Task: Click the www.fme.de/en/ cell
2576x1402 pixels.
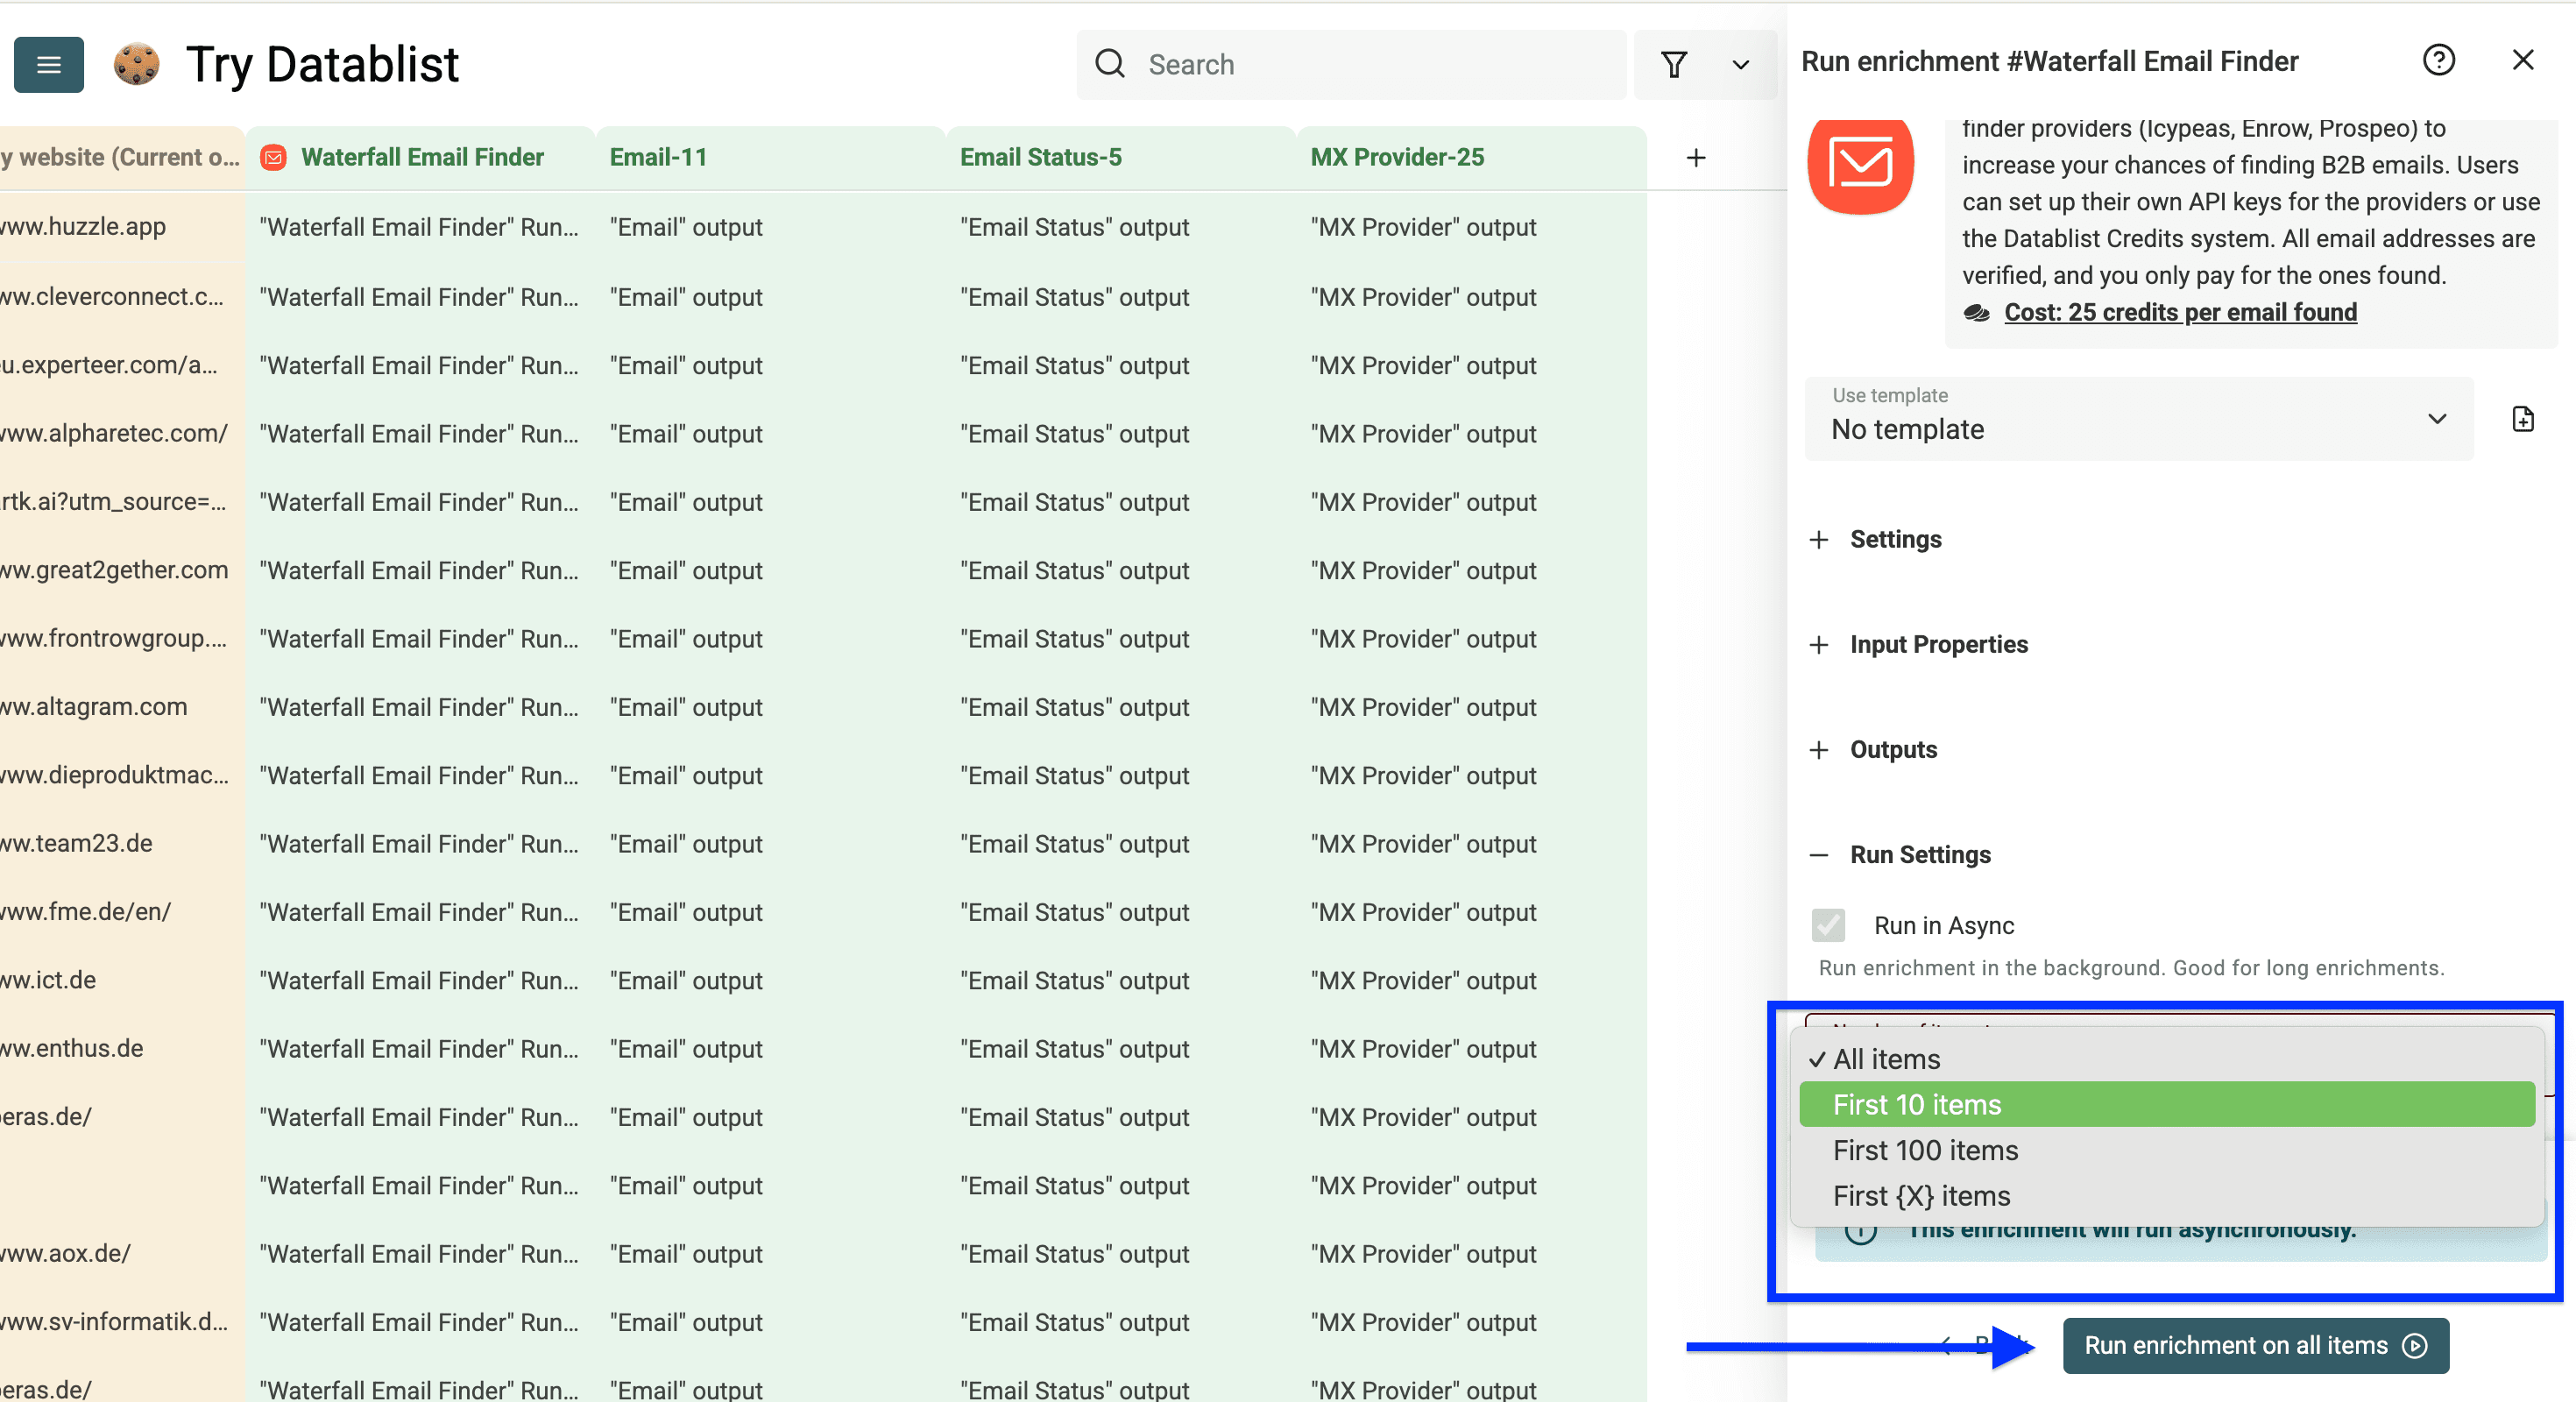Action: [122, 912]
